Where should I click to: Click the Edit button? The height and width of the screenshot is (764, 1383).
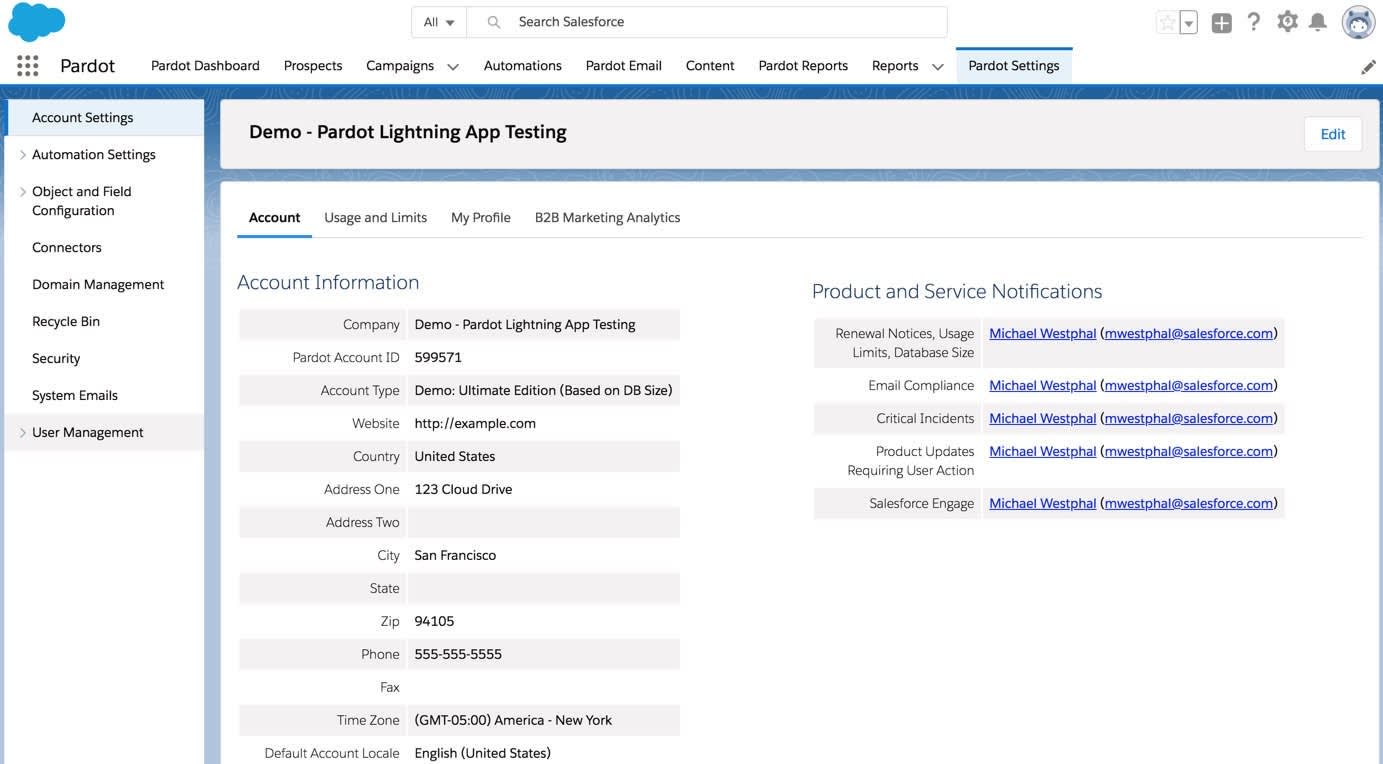tap(1333, 134)
